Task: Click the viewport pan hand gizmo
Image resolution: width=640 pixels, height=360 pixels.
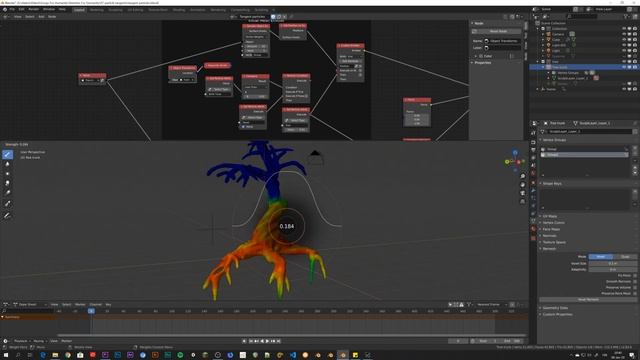Action: pos(522,184)
